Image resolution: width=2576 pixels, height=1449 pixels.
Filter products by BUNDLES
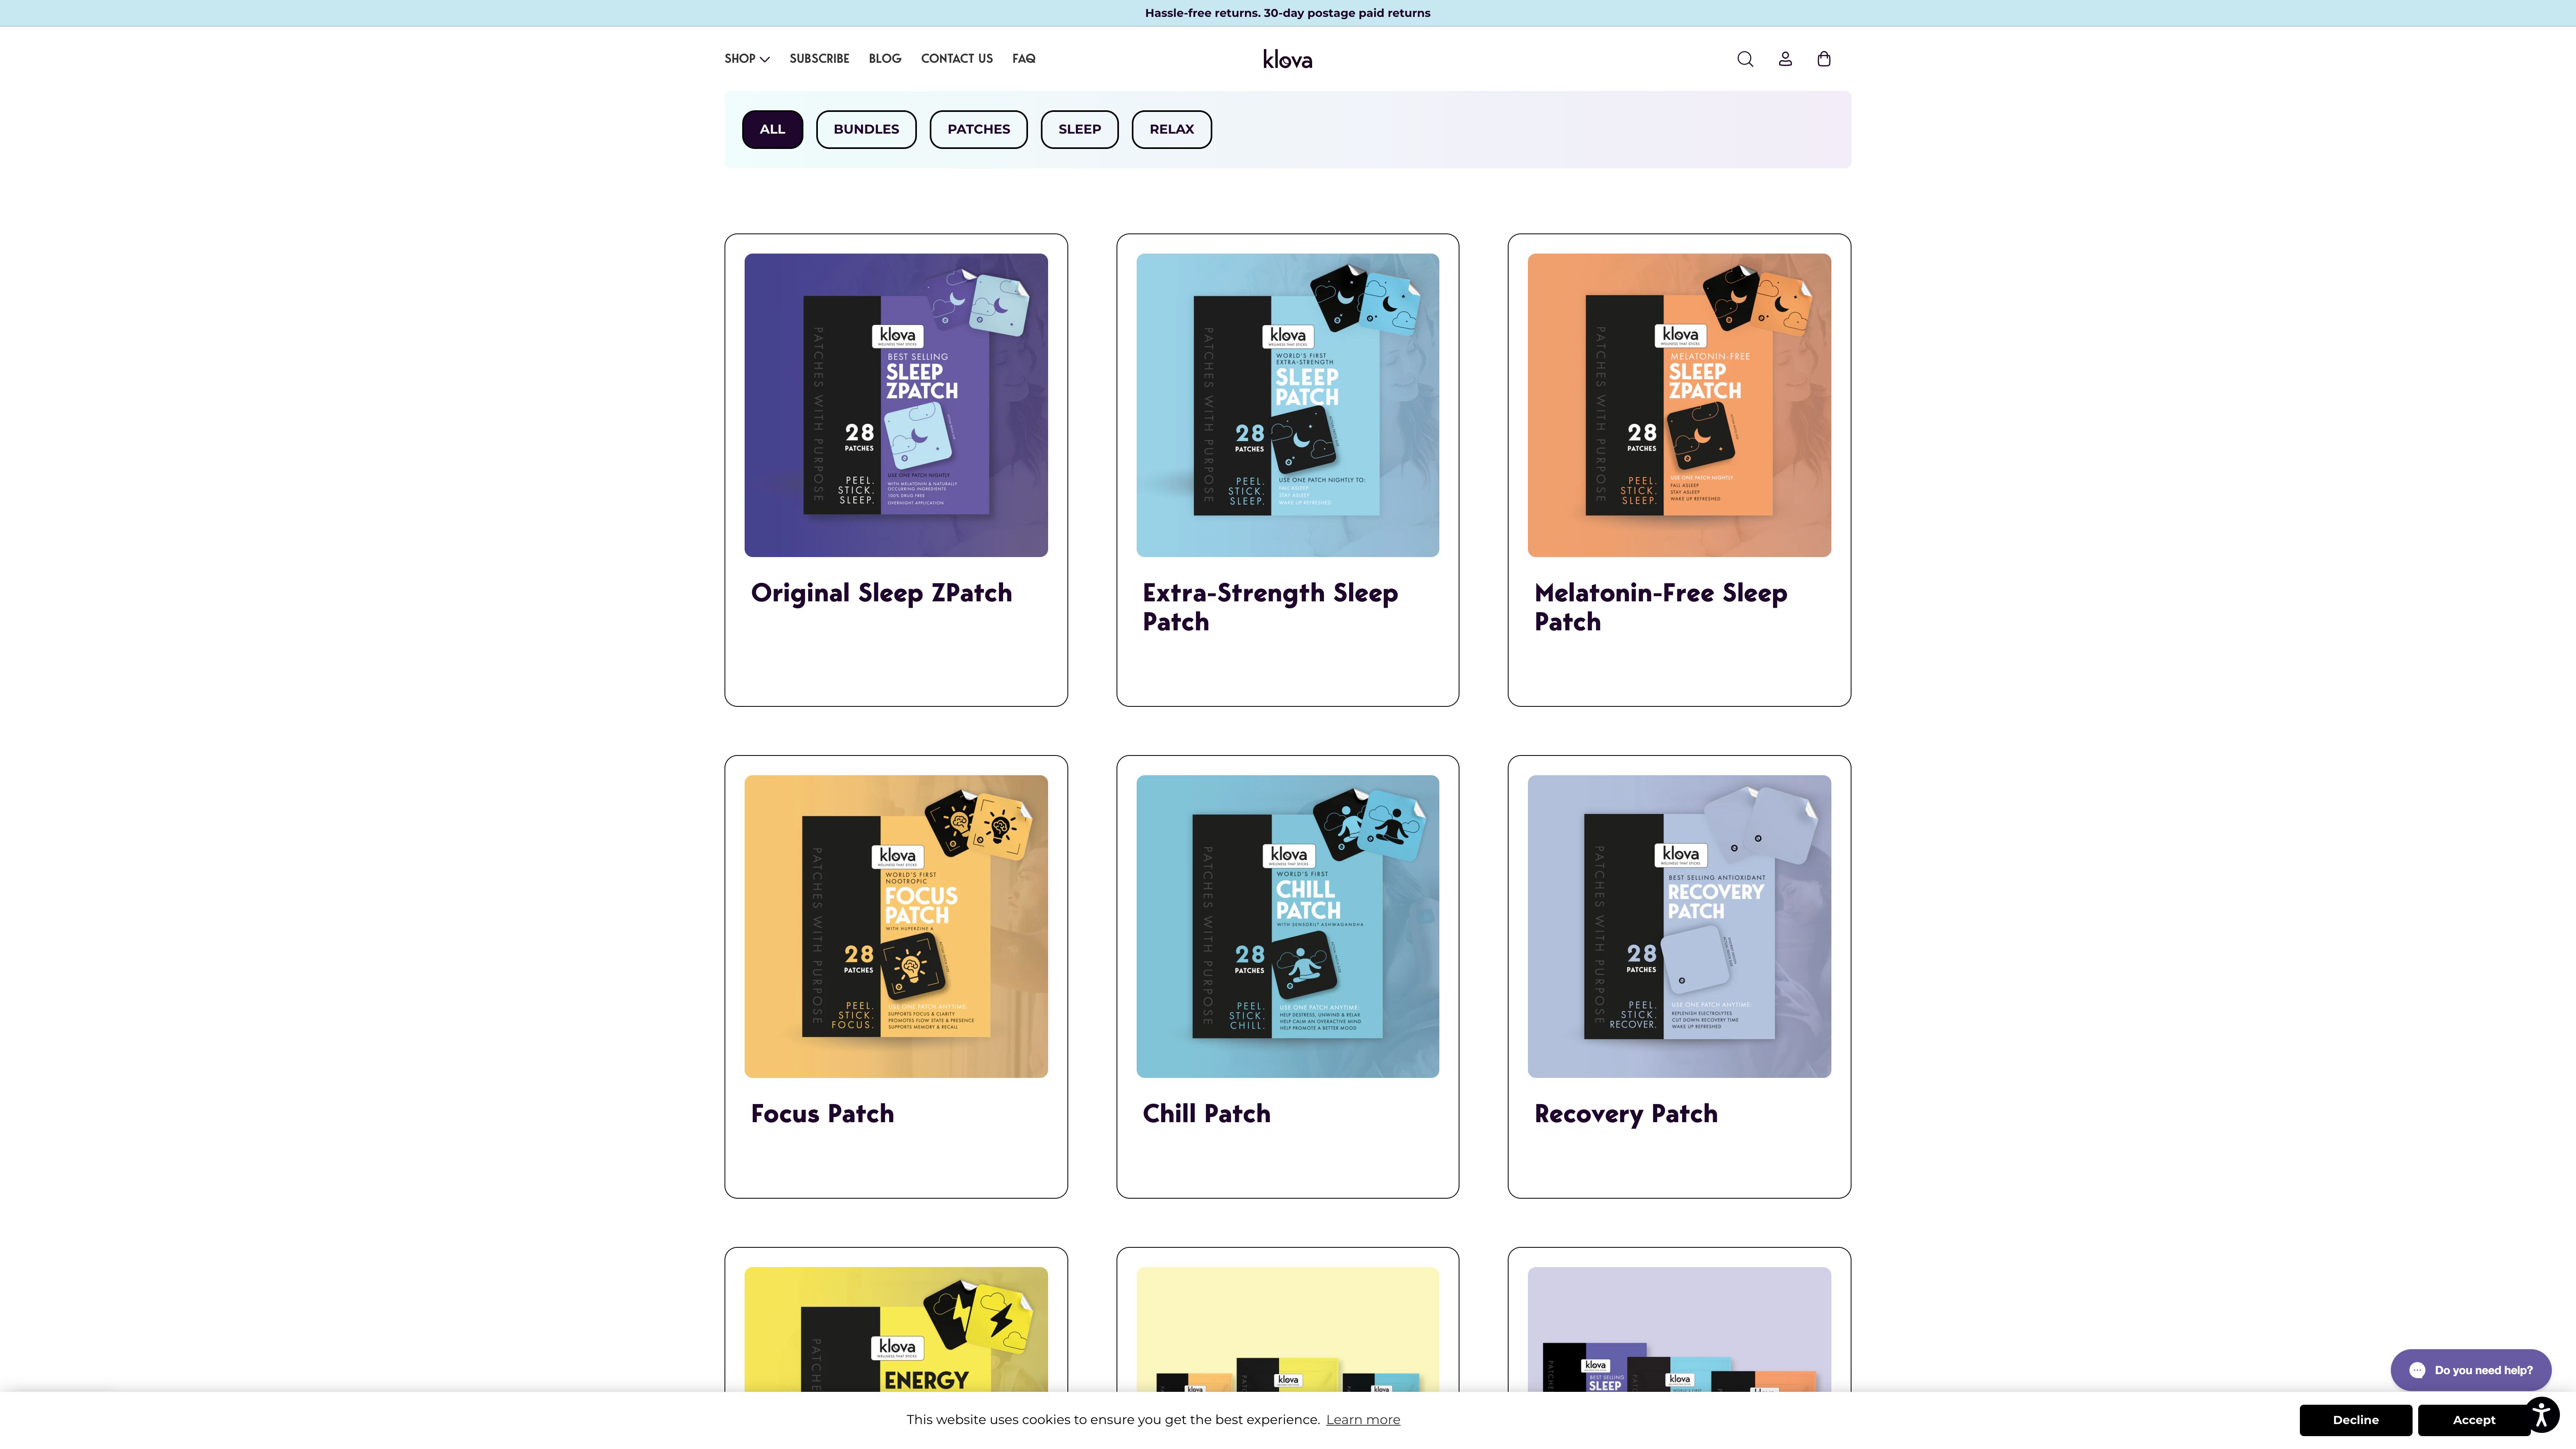[866, 128]
